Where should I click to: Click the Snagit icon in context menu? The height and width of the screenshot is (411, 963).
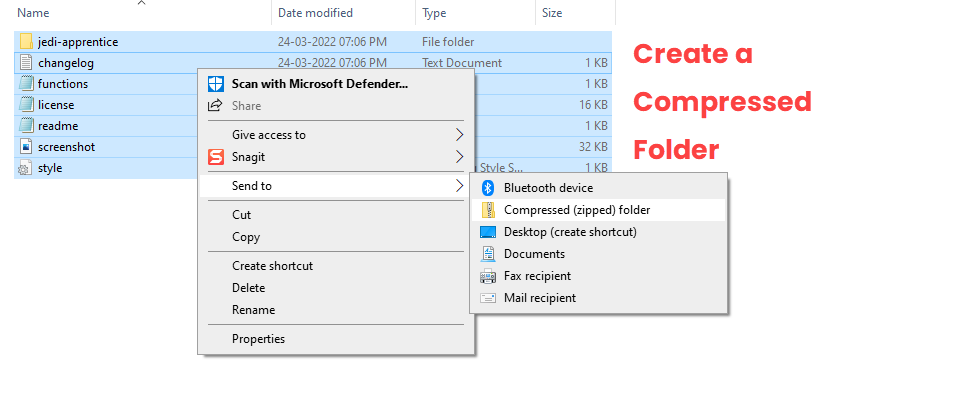coord(216,157)
